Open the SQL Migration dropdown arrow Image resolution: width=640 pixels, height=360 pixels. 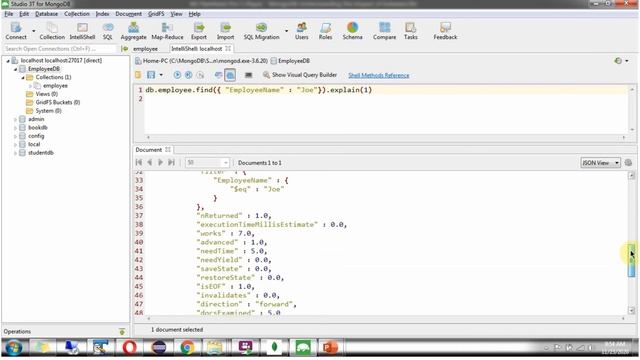coord(286,31)
